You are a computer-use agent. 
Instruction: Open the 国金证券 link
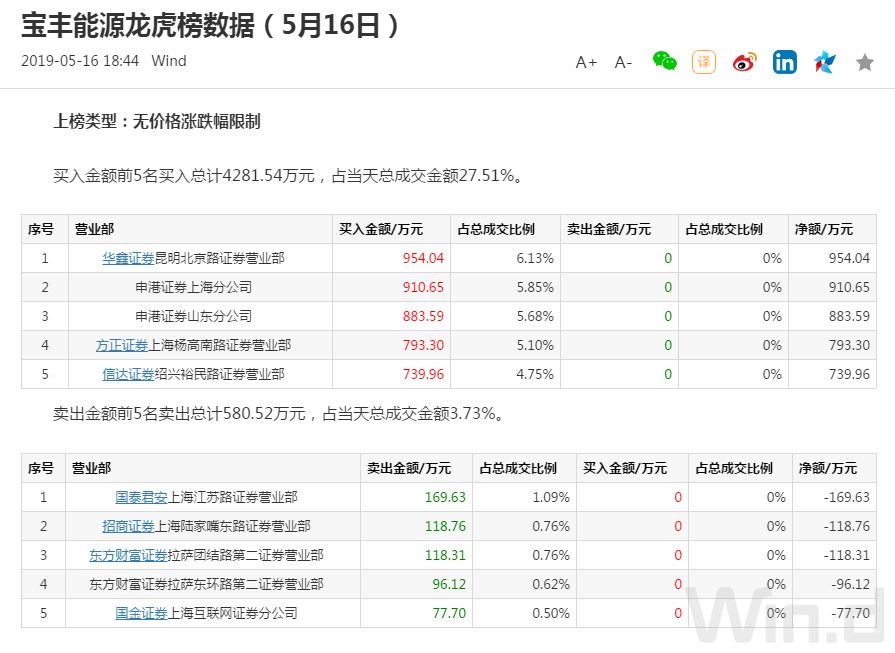[x=142, y=614]
